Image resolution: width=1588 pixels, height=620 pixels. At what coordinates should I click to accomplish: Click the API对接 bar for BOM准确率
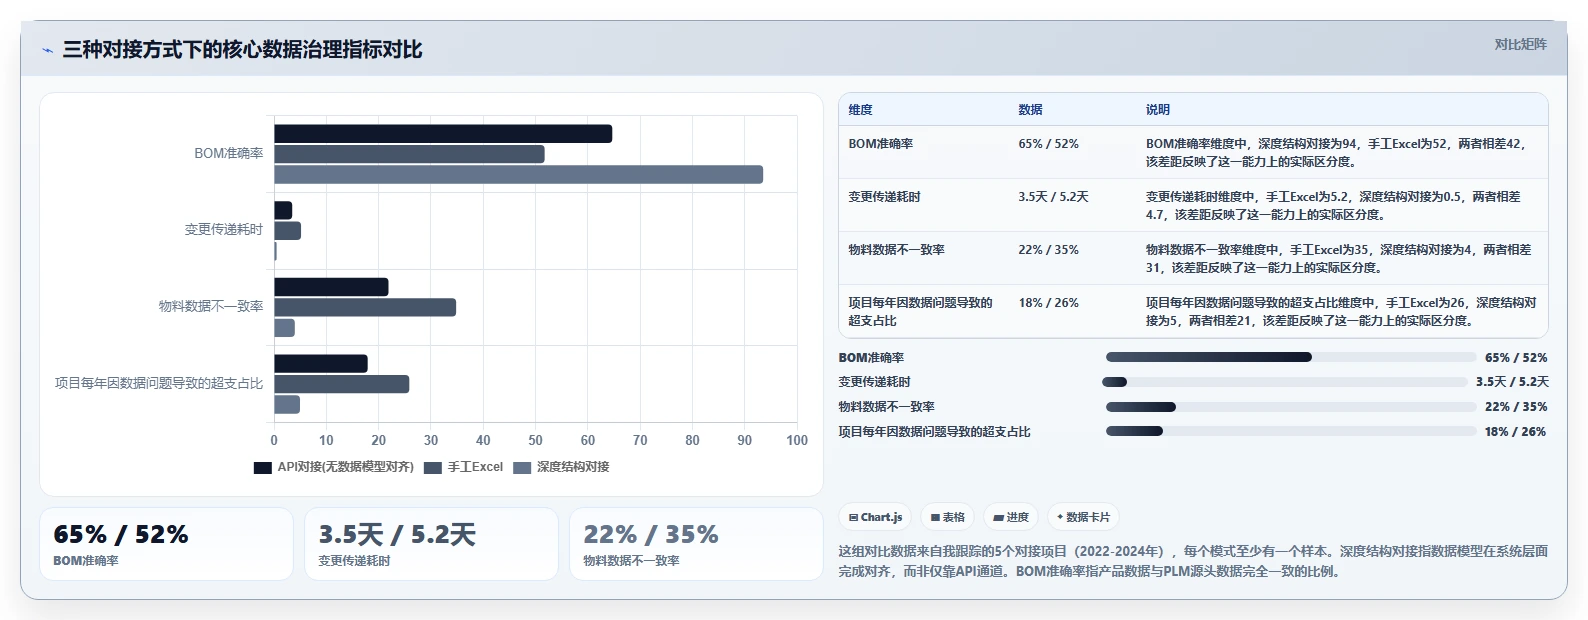pos(443,134)
